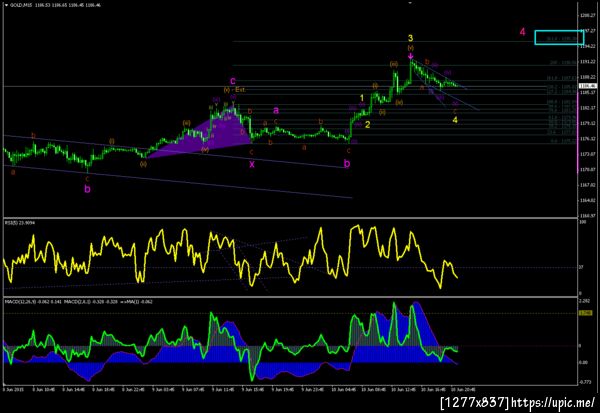The height and width of the screenshot is (413, 600).
Task: Click the 1170.07 price scale label
Action: click(588, 170)
